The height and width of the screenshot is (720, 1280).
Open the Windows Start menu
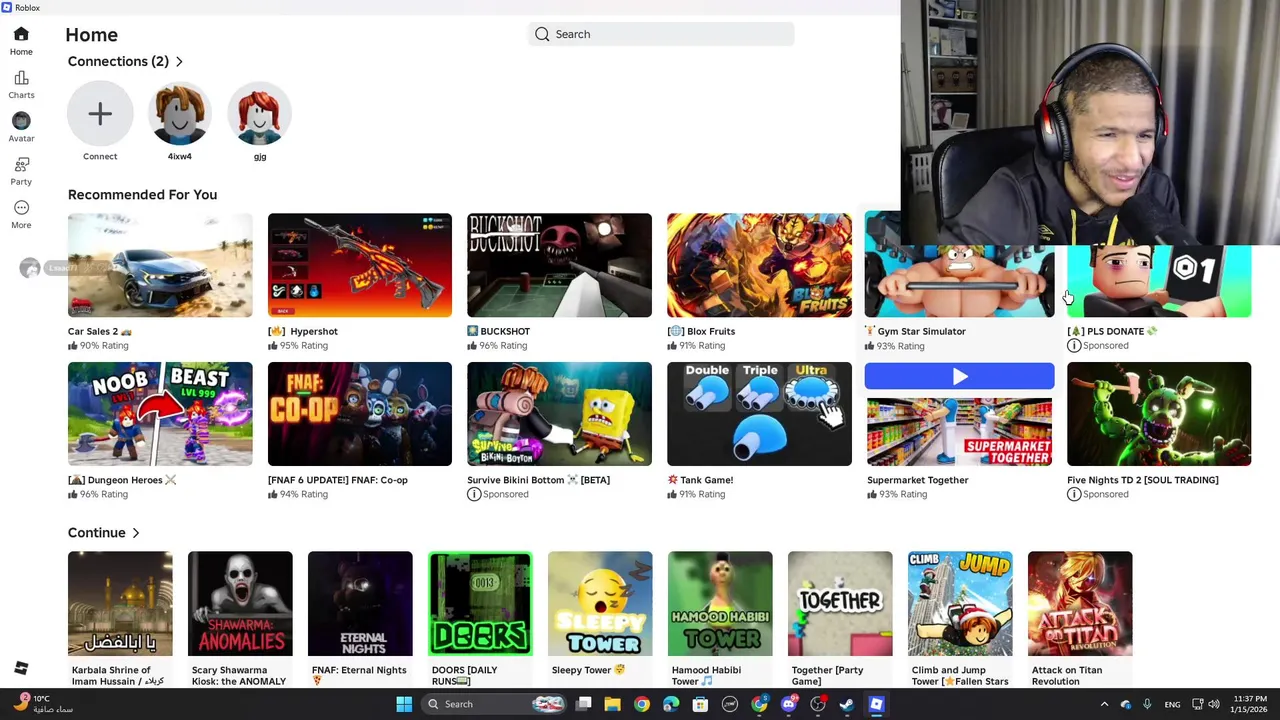[x=404, y=704]
